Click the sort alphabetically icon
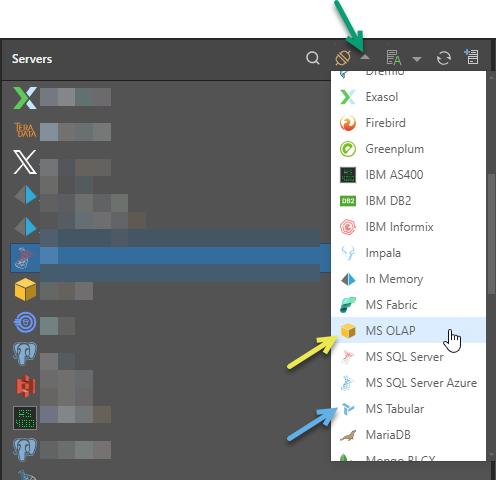The width and height of the screenshot is (496, 480). click(394, 58)
